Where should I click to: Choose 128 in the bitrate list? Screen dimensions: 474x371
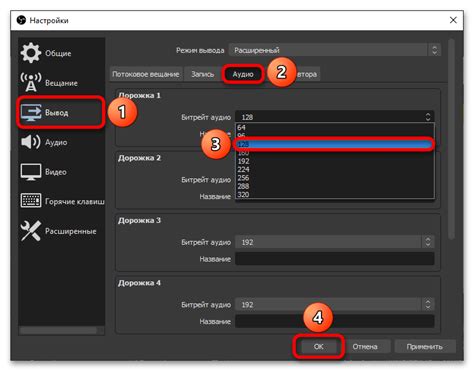click(x=335, y=144)
